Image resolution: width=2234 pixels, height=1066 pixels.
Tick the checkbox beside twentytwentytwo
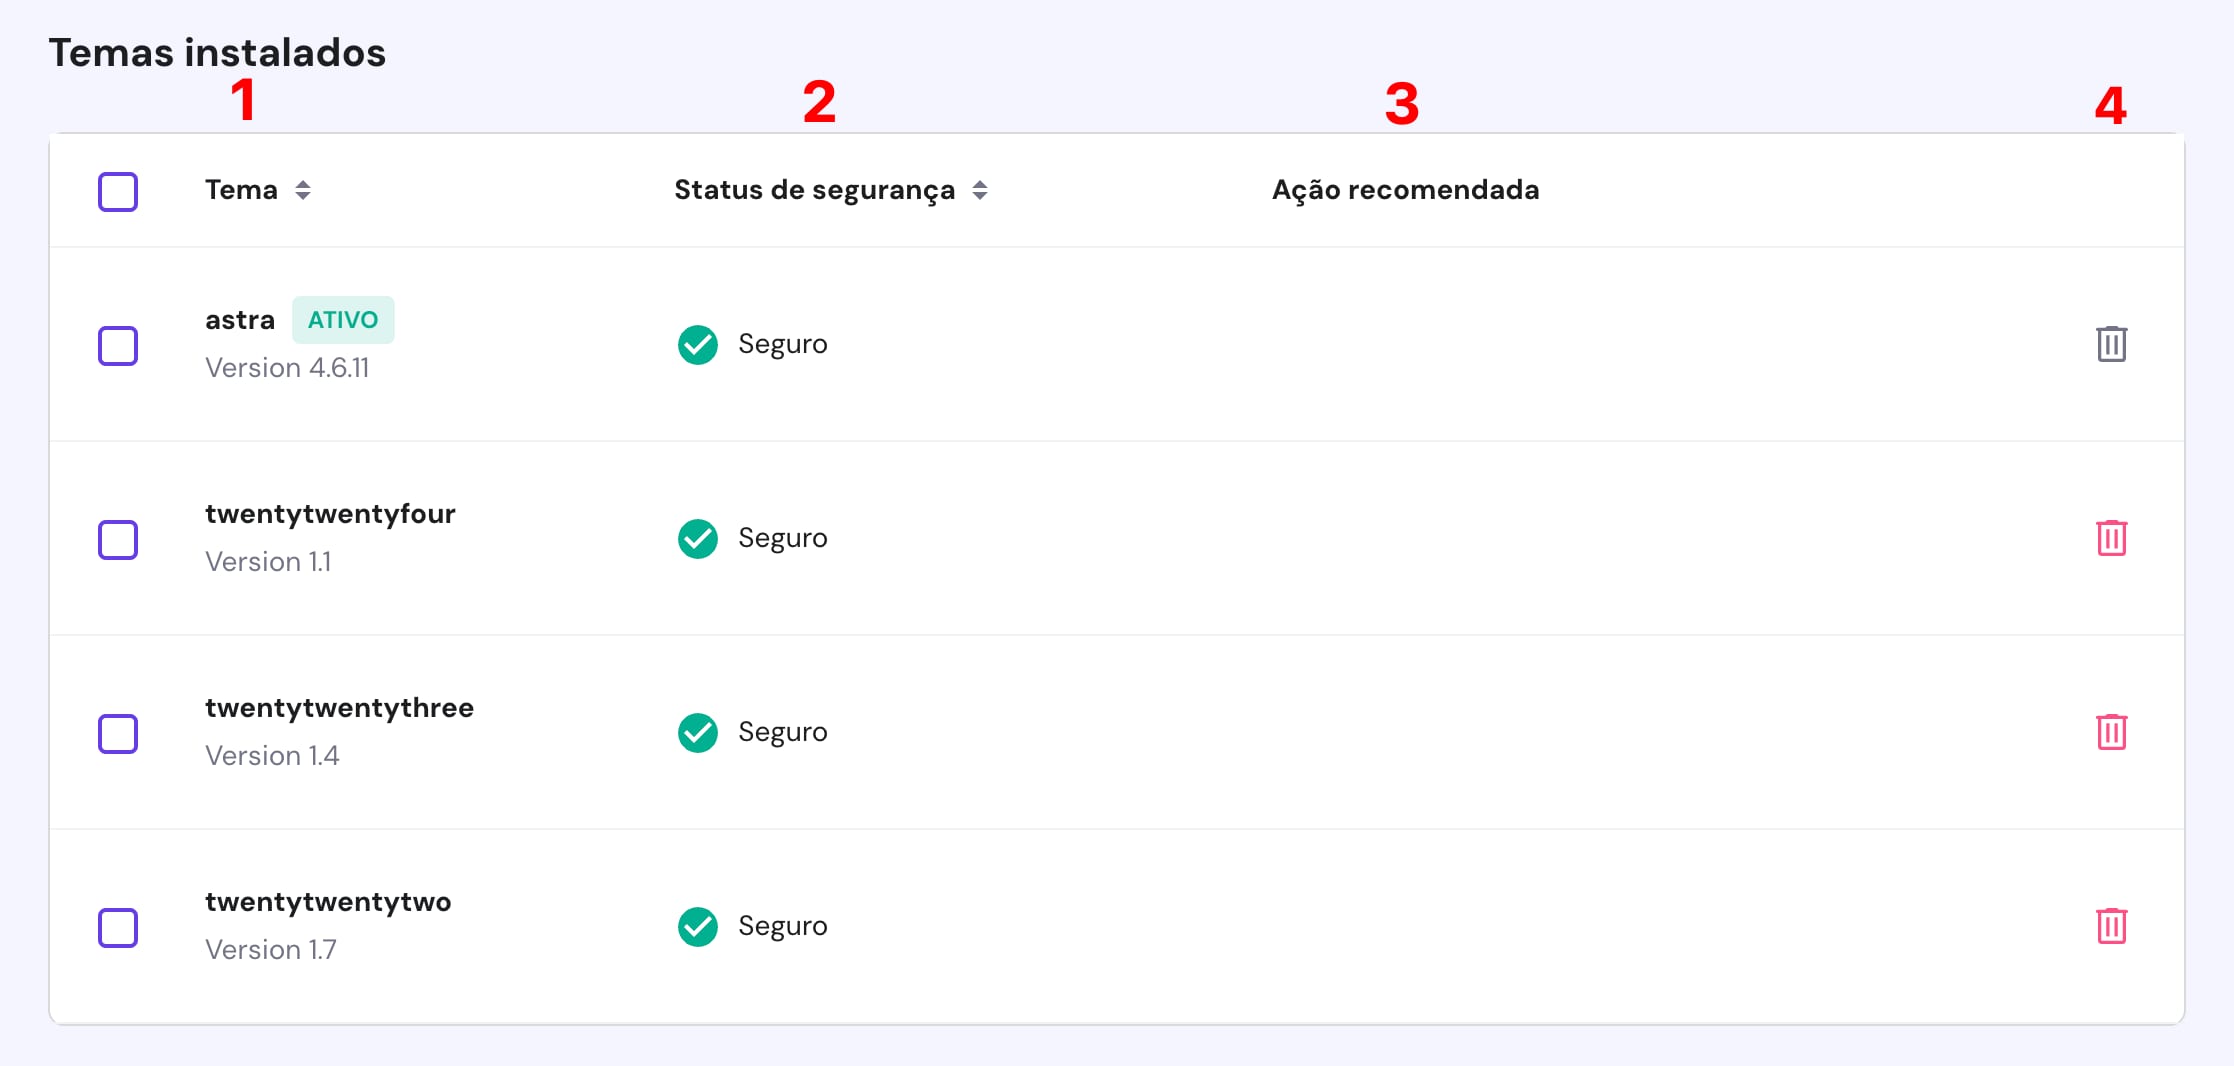pos(117,928)
